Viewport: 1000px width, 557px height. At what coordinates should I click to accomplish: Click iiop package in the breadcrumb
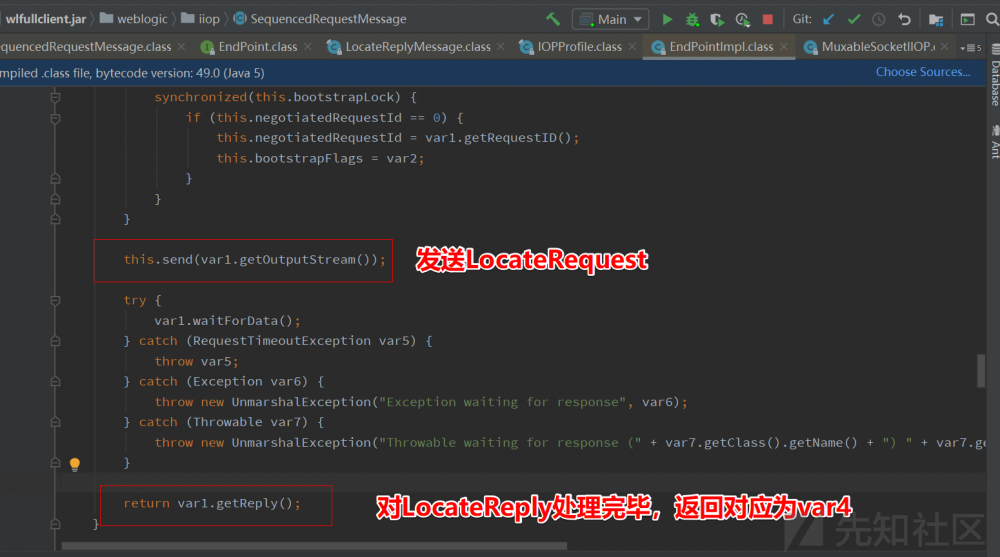coord(209,19)
